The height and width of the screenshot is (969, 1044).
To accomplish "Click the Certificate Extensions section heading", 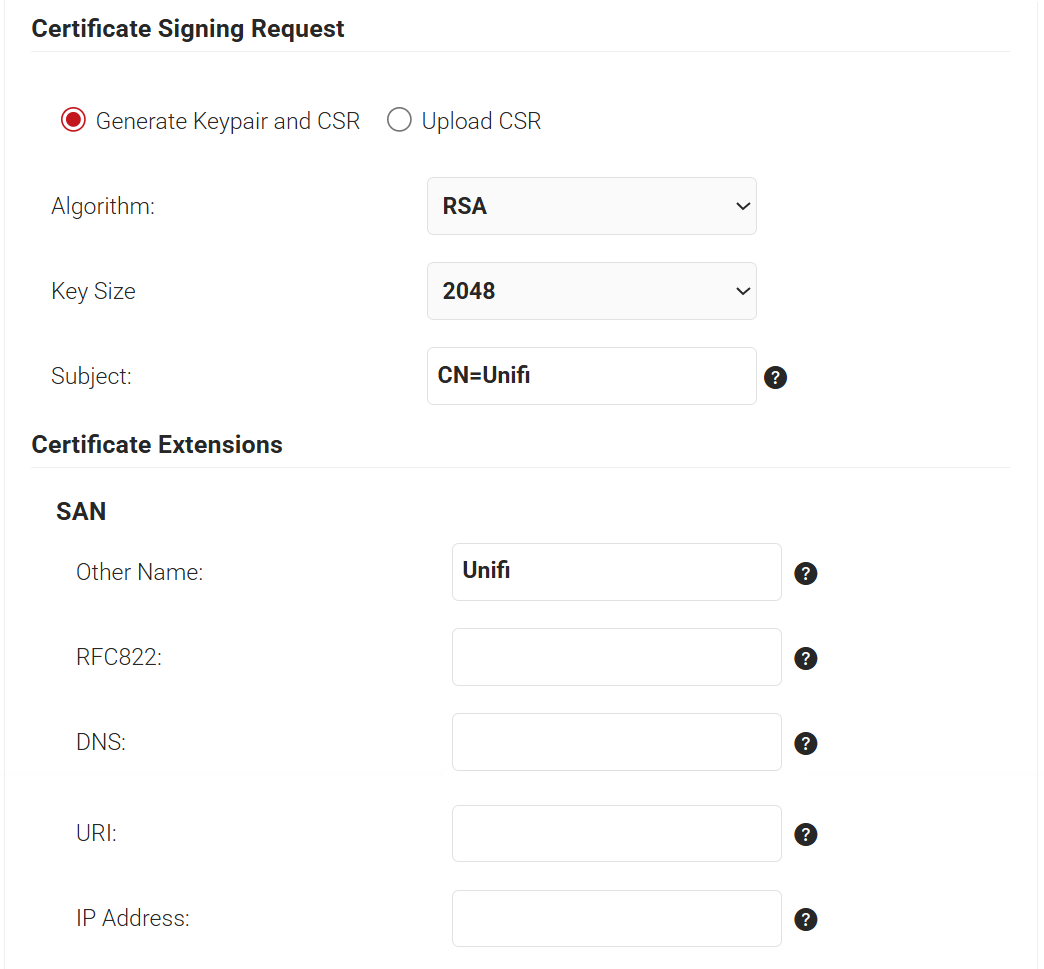I will [x=157, y=445].
